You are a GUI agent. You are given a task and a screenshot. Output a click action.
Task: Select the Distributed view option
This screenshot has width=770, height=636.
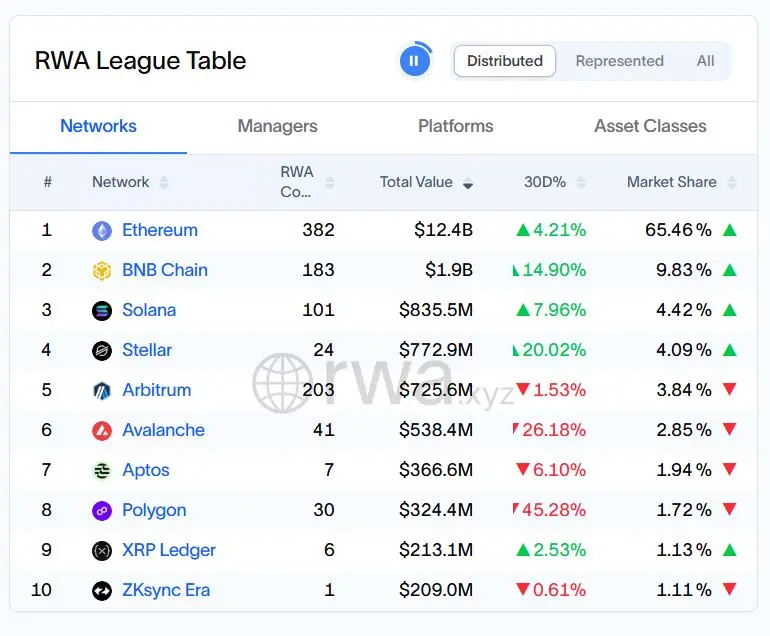pos(505,61)
